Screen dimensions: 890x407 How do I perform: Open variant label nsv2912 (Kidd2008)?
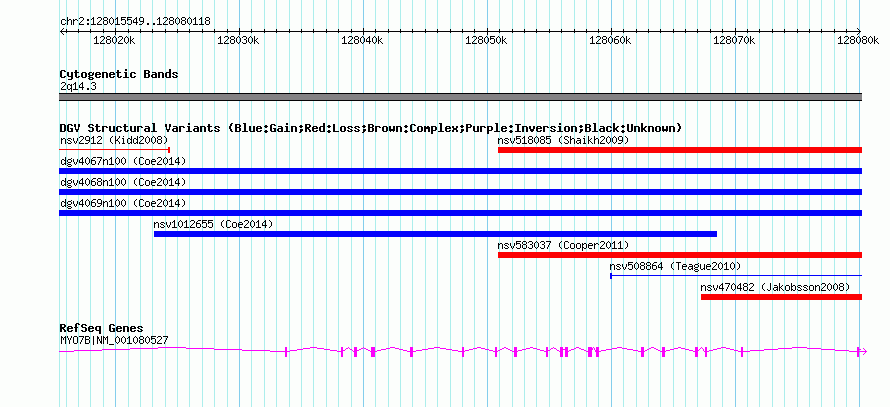pos(114,140)
